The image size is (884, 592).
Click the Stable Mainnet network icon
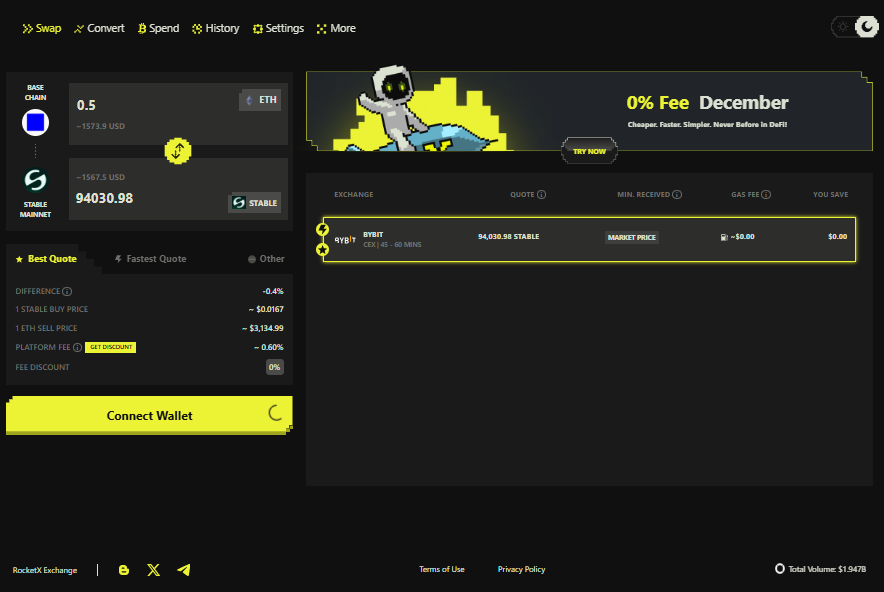pos(36,181)
